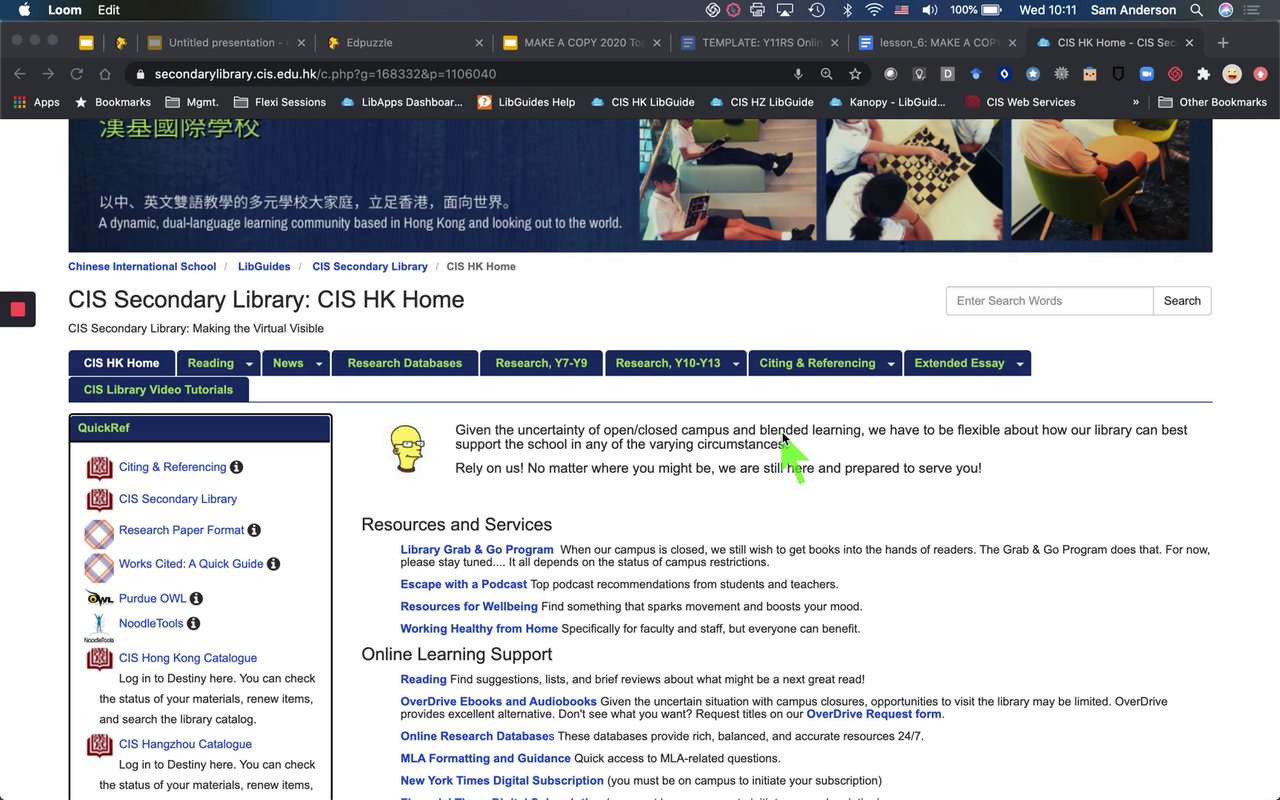Switch to the Edpuzzle browser tab
This screenshot has height=800, width=1280.
[403, 43]
